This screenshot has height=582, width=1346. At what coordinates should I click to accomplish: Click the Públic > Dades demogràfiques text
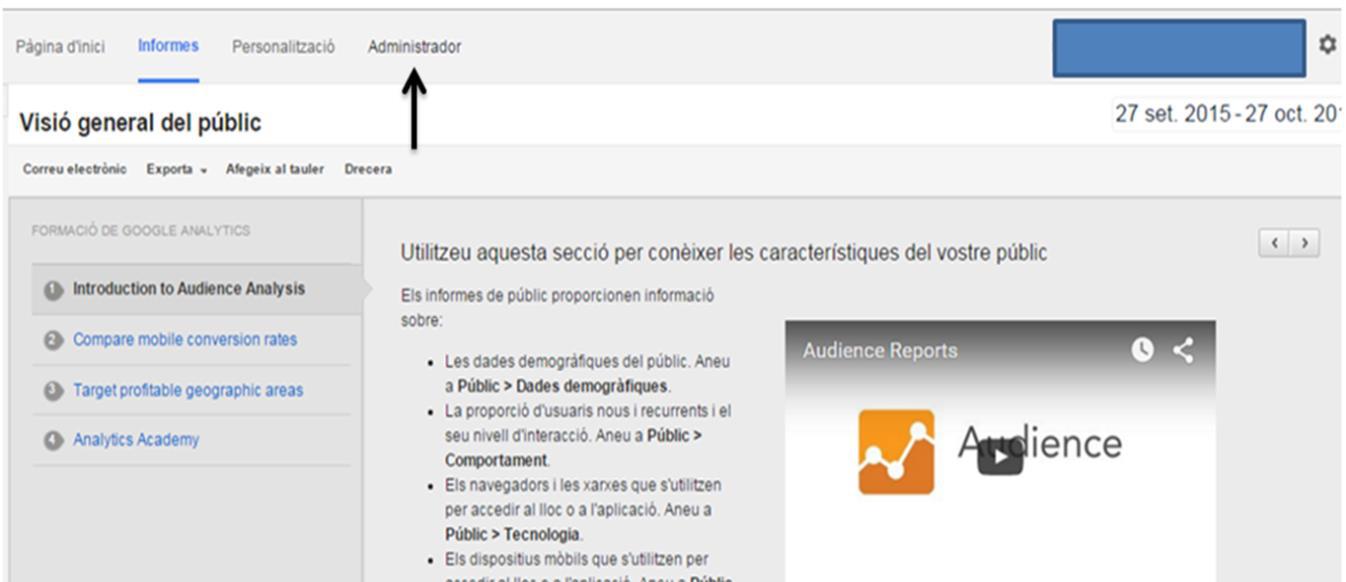[x=564, y=386]
